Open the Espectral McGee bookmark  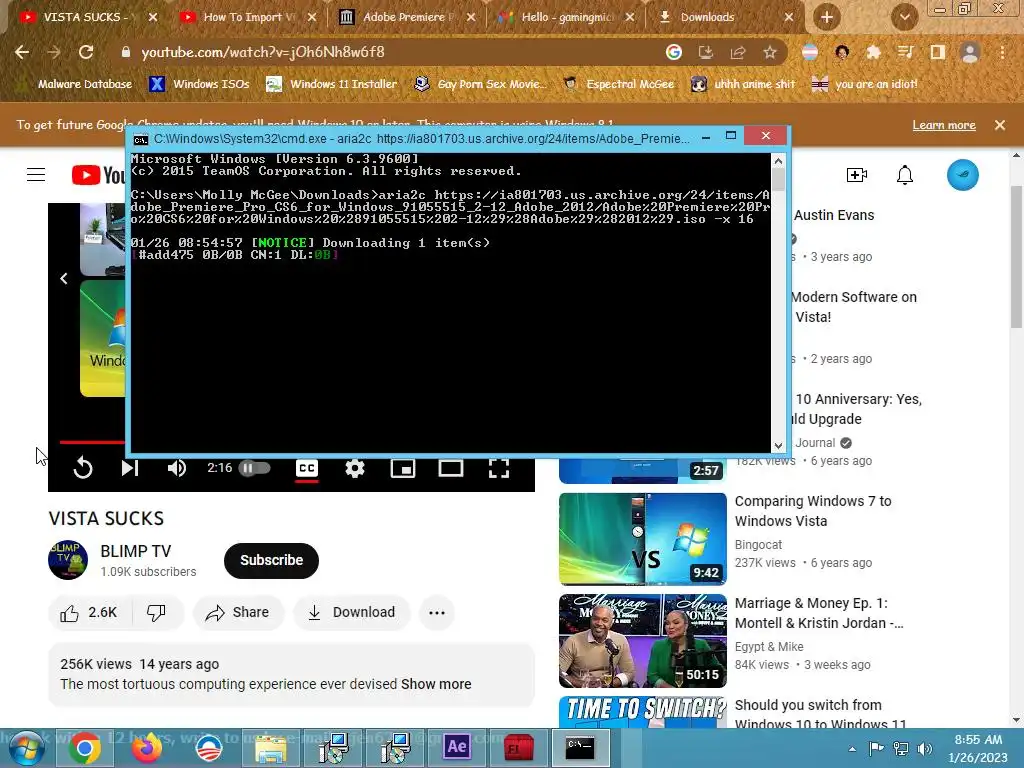618,84
